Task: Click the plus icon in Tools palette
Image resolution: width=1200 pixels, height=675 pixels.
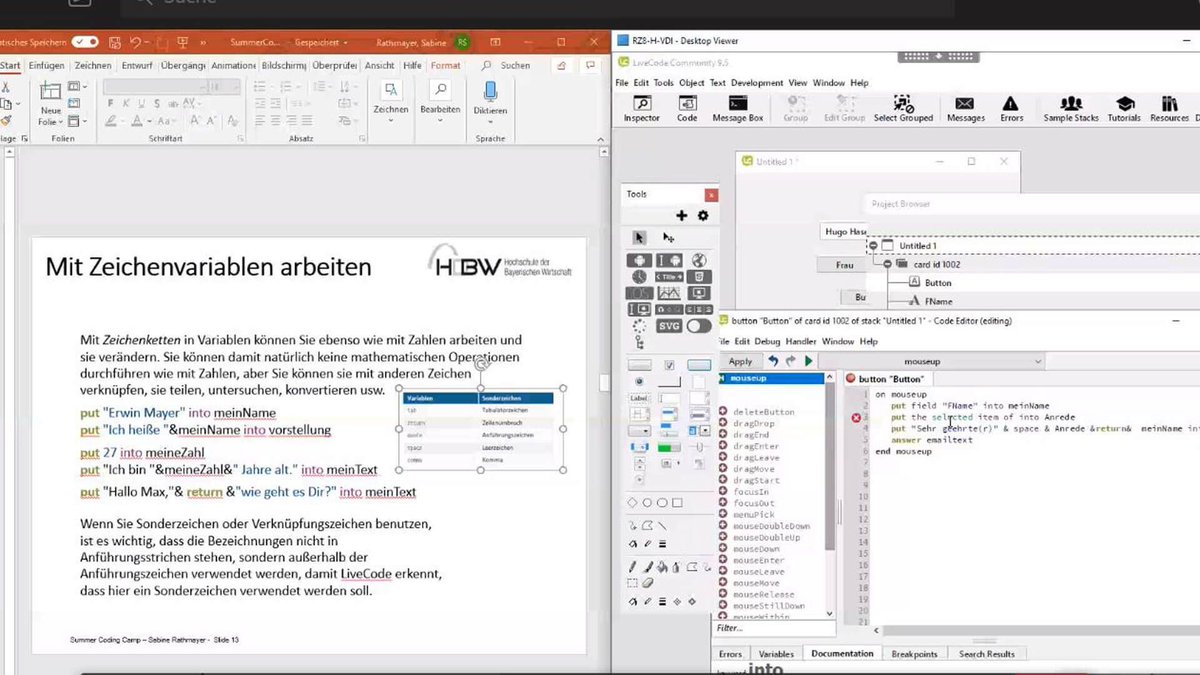Action: tap(682, 215)
